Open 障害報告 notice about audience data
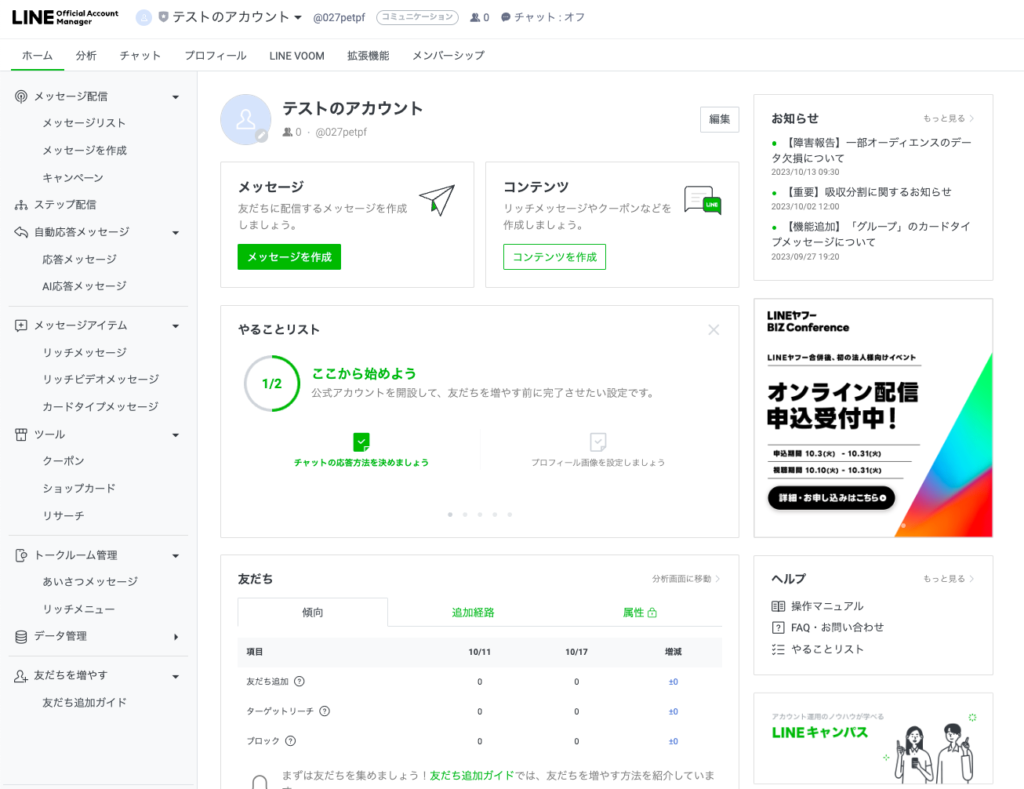Image resolution: width=1024 pixels, height=789 pixels. [x=871, y=150]
